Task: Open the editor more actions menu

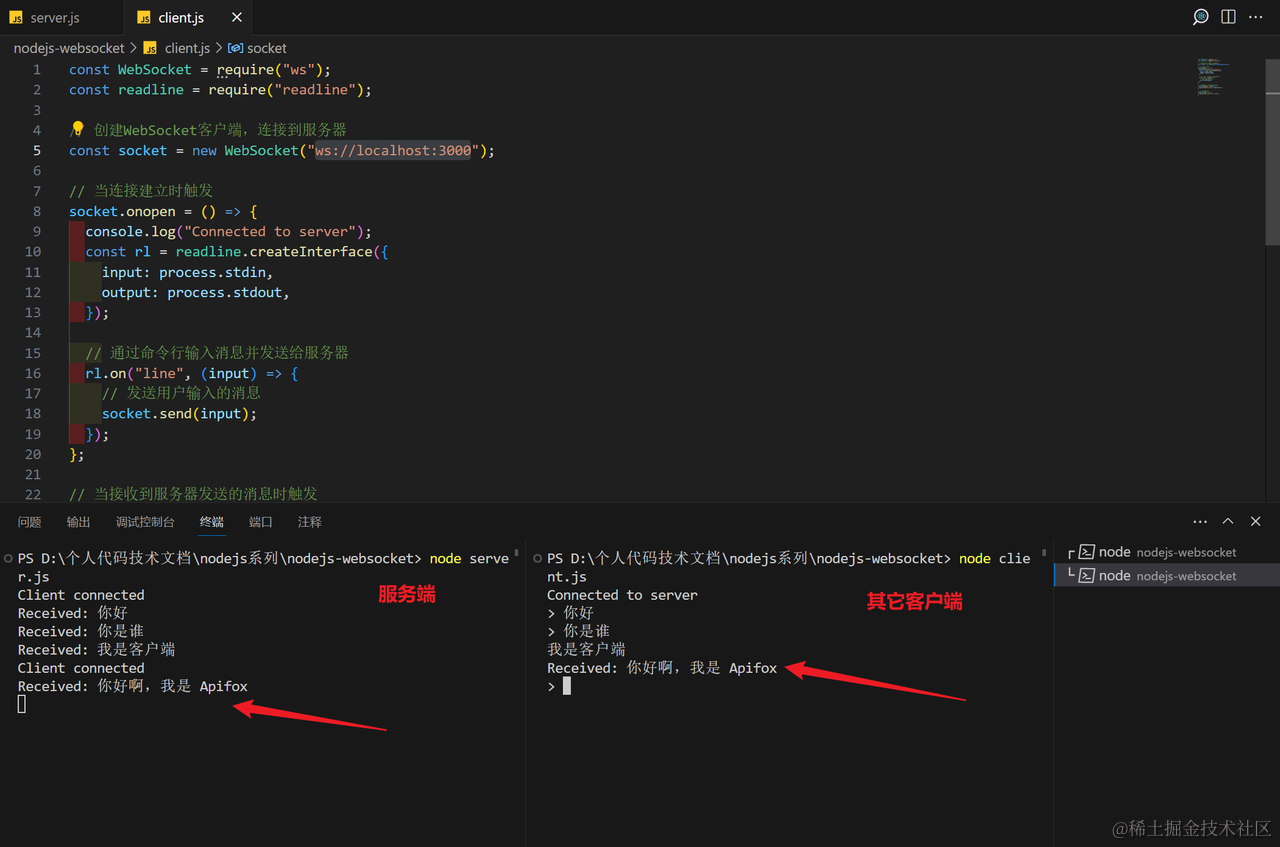Action: (x=1256, y=17)
